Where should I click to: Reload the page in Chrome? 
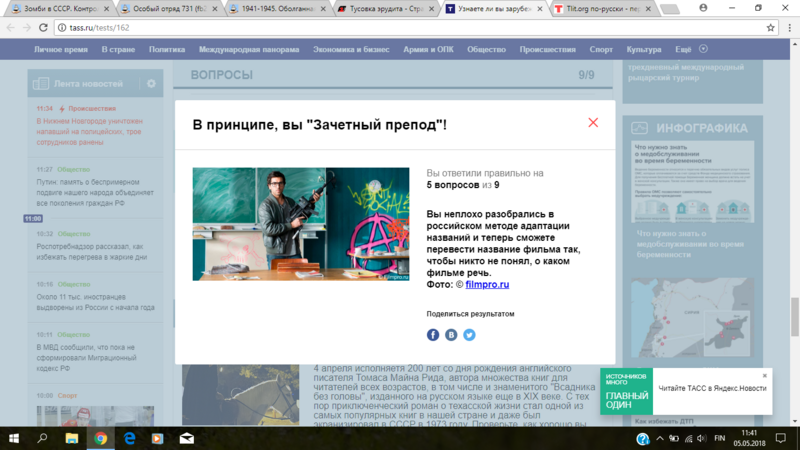click(43, 28)
